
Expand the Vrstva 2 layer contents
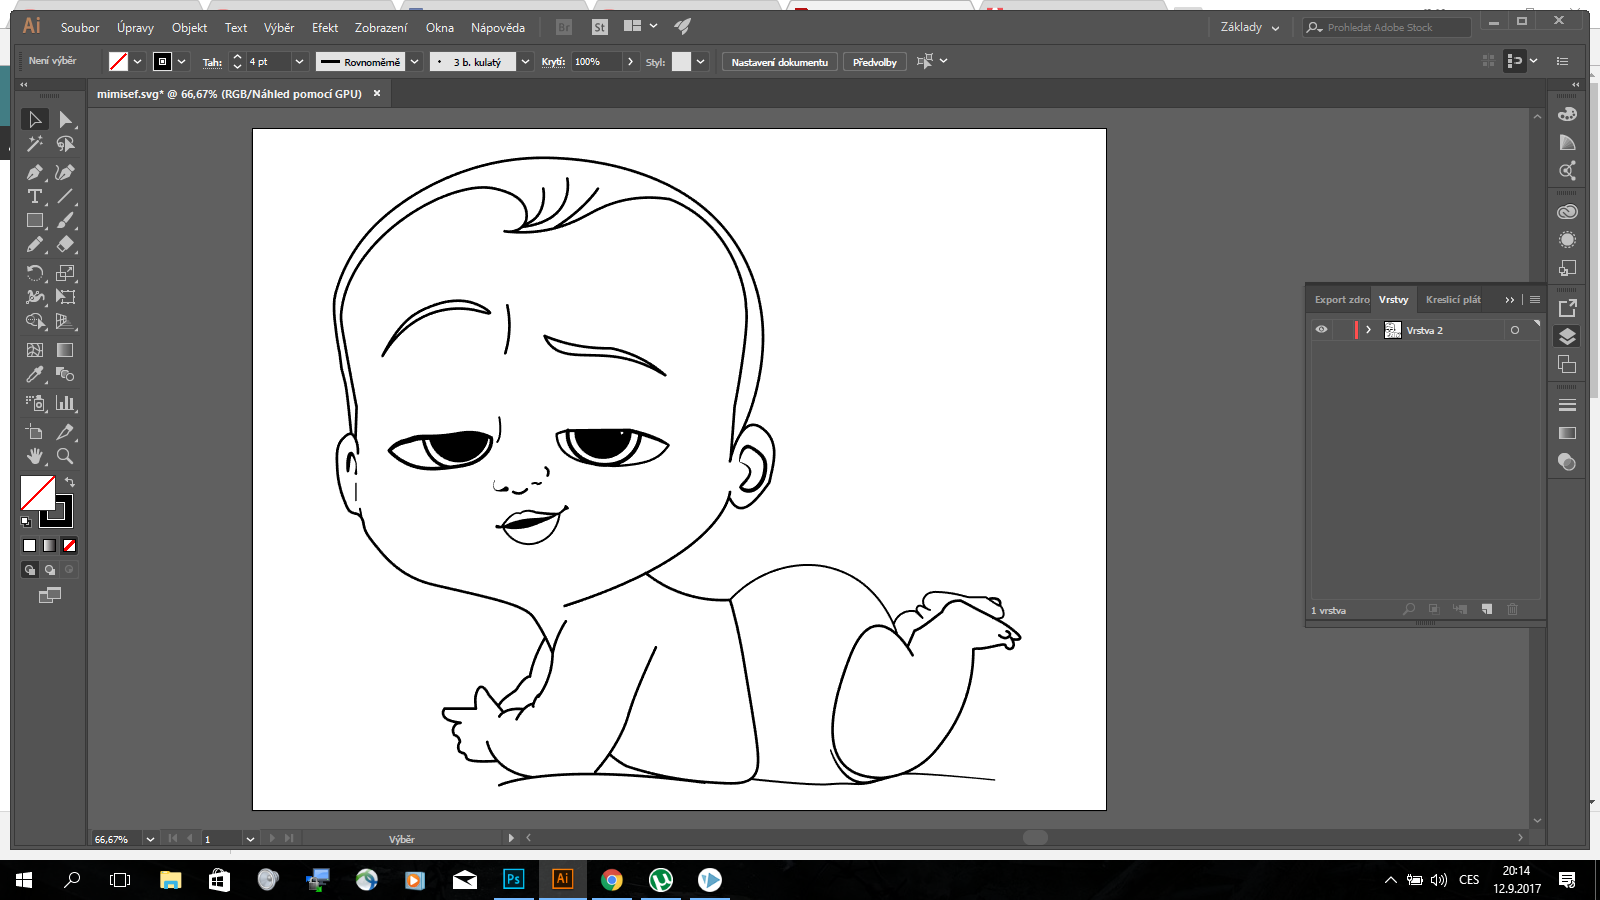1368,330
